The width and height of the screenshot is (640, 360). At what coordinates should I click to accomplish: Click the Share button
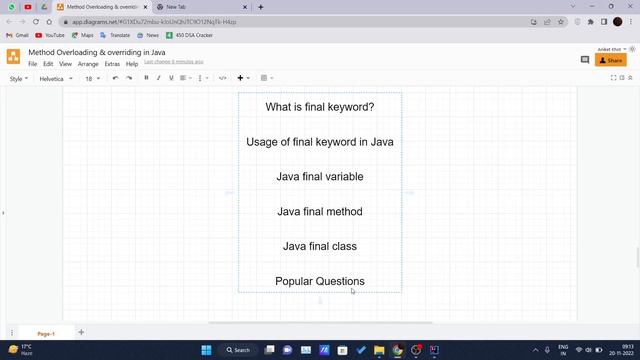point(611,60)
